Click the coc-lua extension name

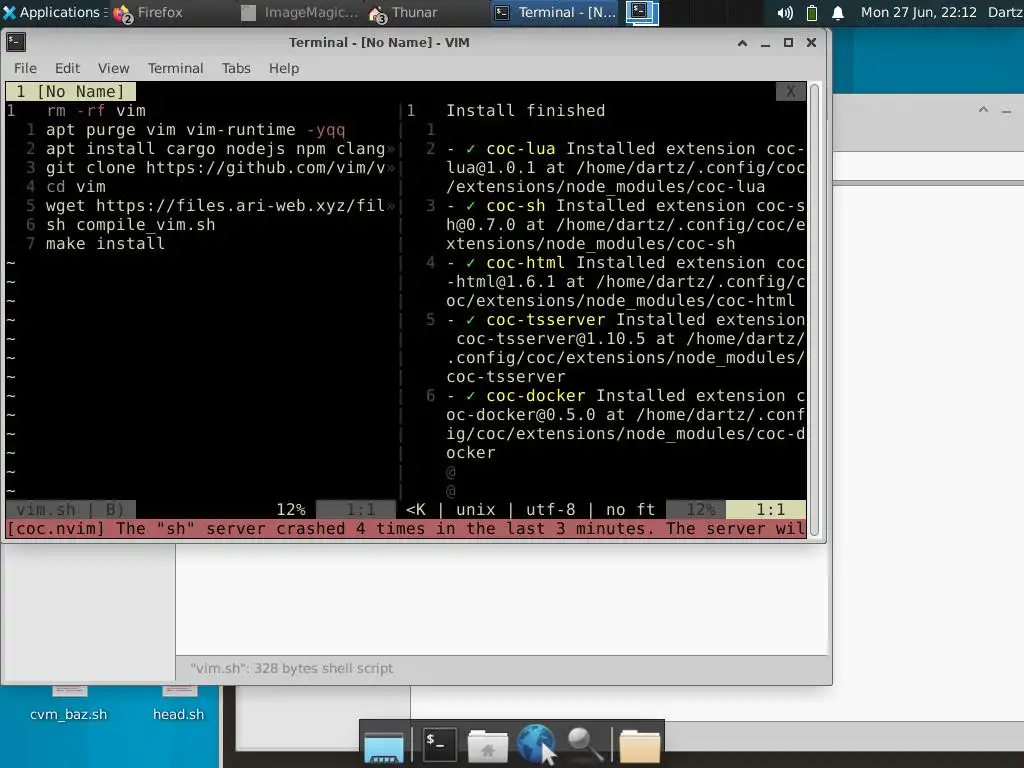point(520,148)
